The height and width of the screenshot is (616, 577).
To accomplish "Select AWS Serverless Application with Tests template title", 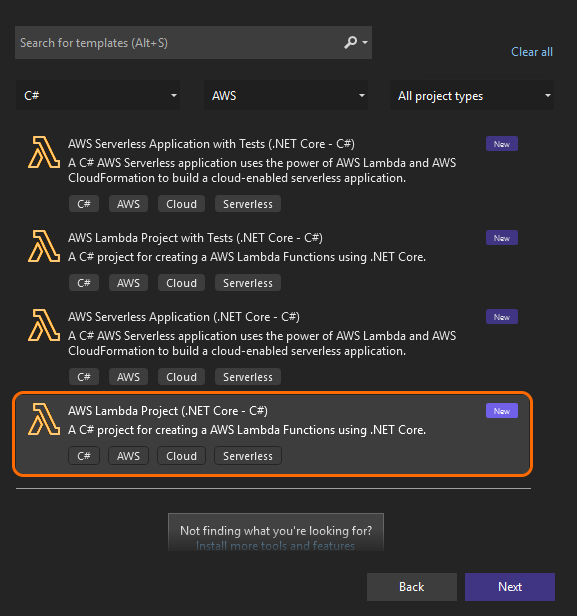I will pos(211,144).
